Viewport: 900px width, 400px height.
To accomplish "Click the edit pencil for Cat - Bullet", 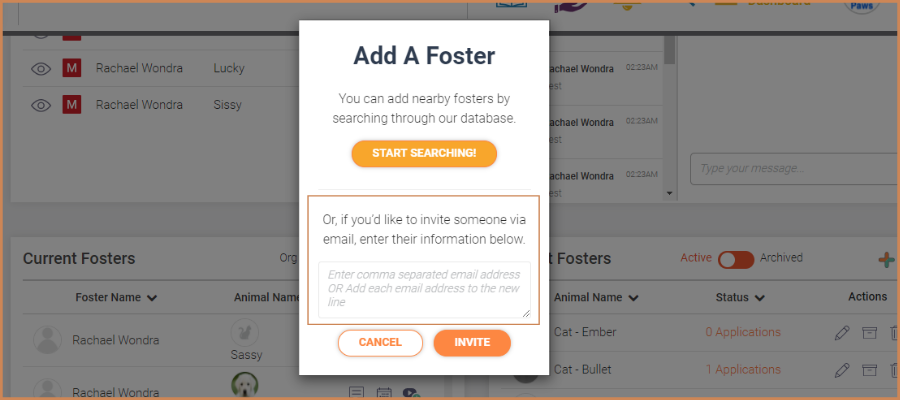I will coord(842,370).
